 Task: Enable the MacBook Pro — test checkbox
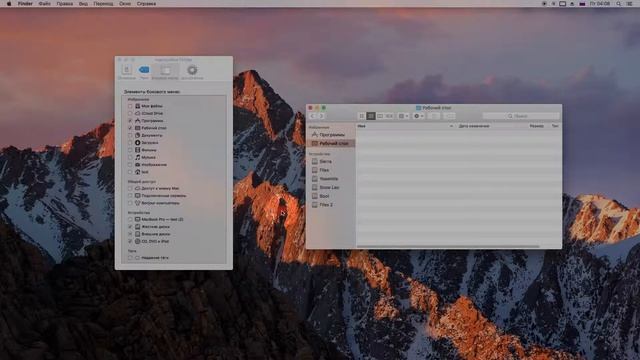pyautogui.click(x=130, y=220)
